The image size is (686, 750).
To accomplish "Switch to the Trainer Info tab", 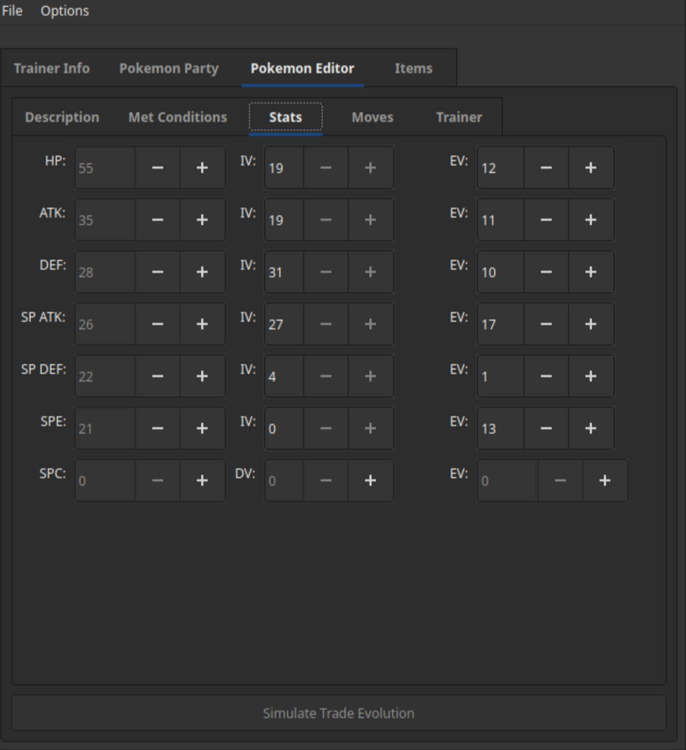I will (51, 69).
